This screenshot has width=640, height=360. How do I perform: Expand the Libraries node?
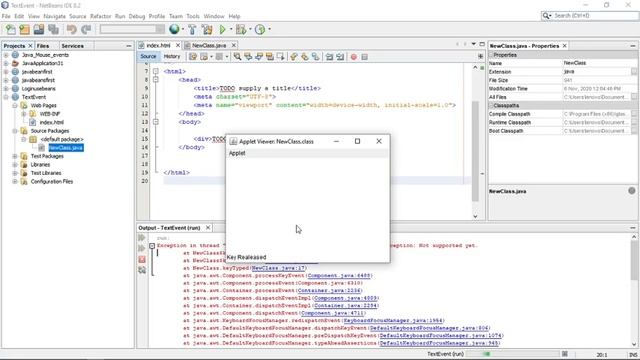15,164
